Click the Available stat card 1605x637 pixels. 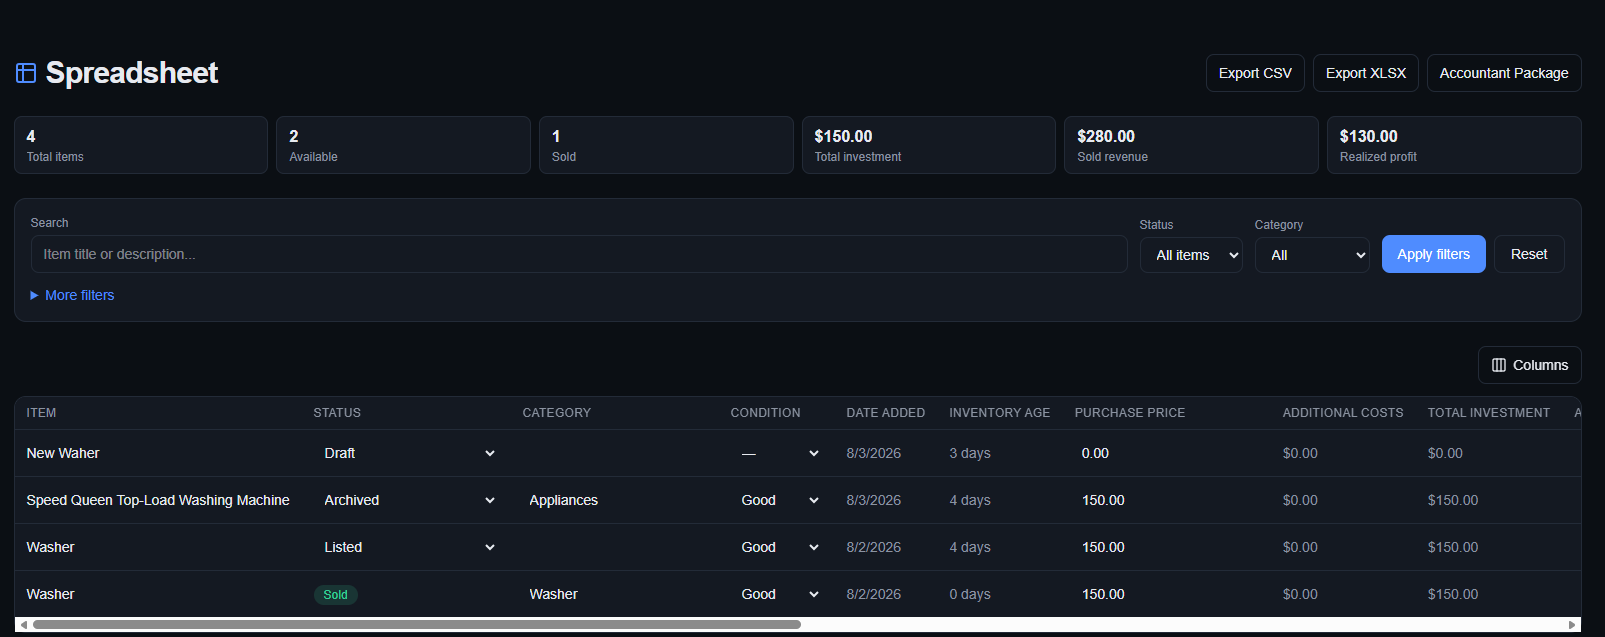point(403,145)
